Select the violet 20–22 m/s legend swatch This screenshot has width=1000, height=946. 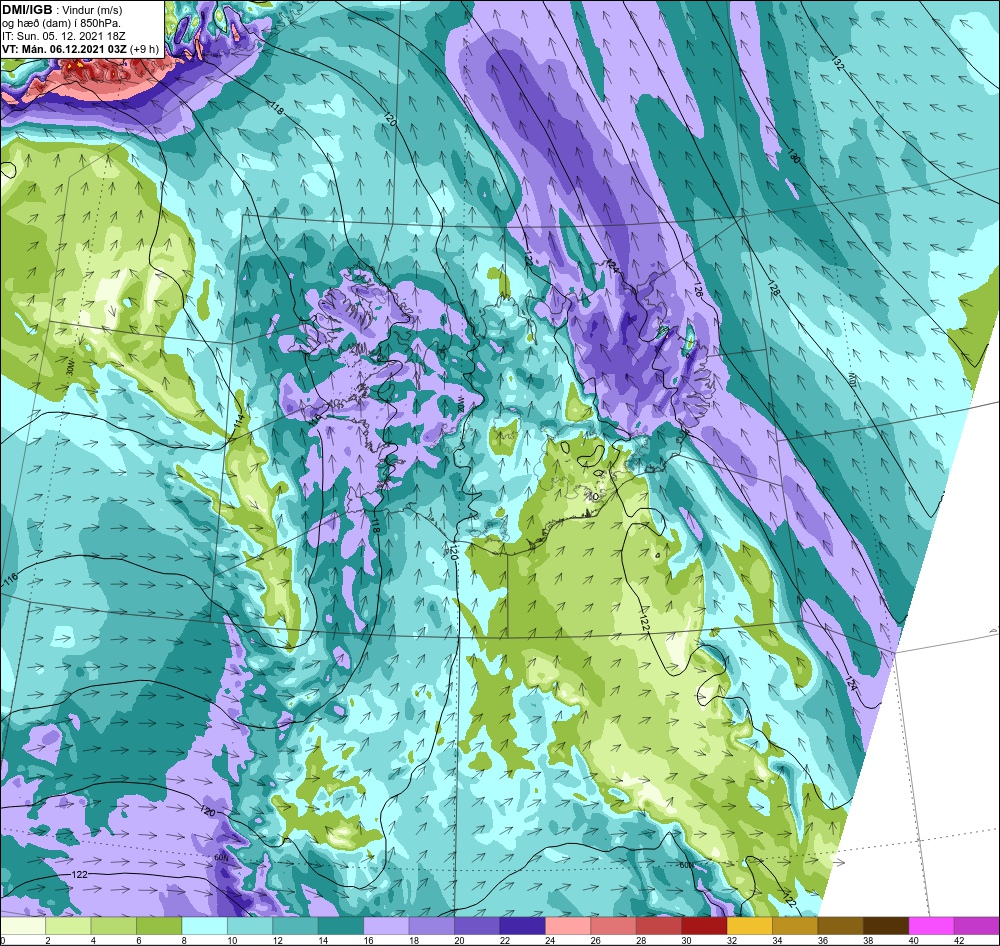(477, 925)
